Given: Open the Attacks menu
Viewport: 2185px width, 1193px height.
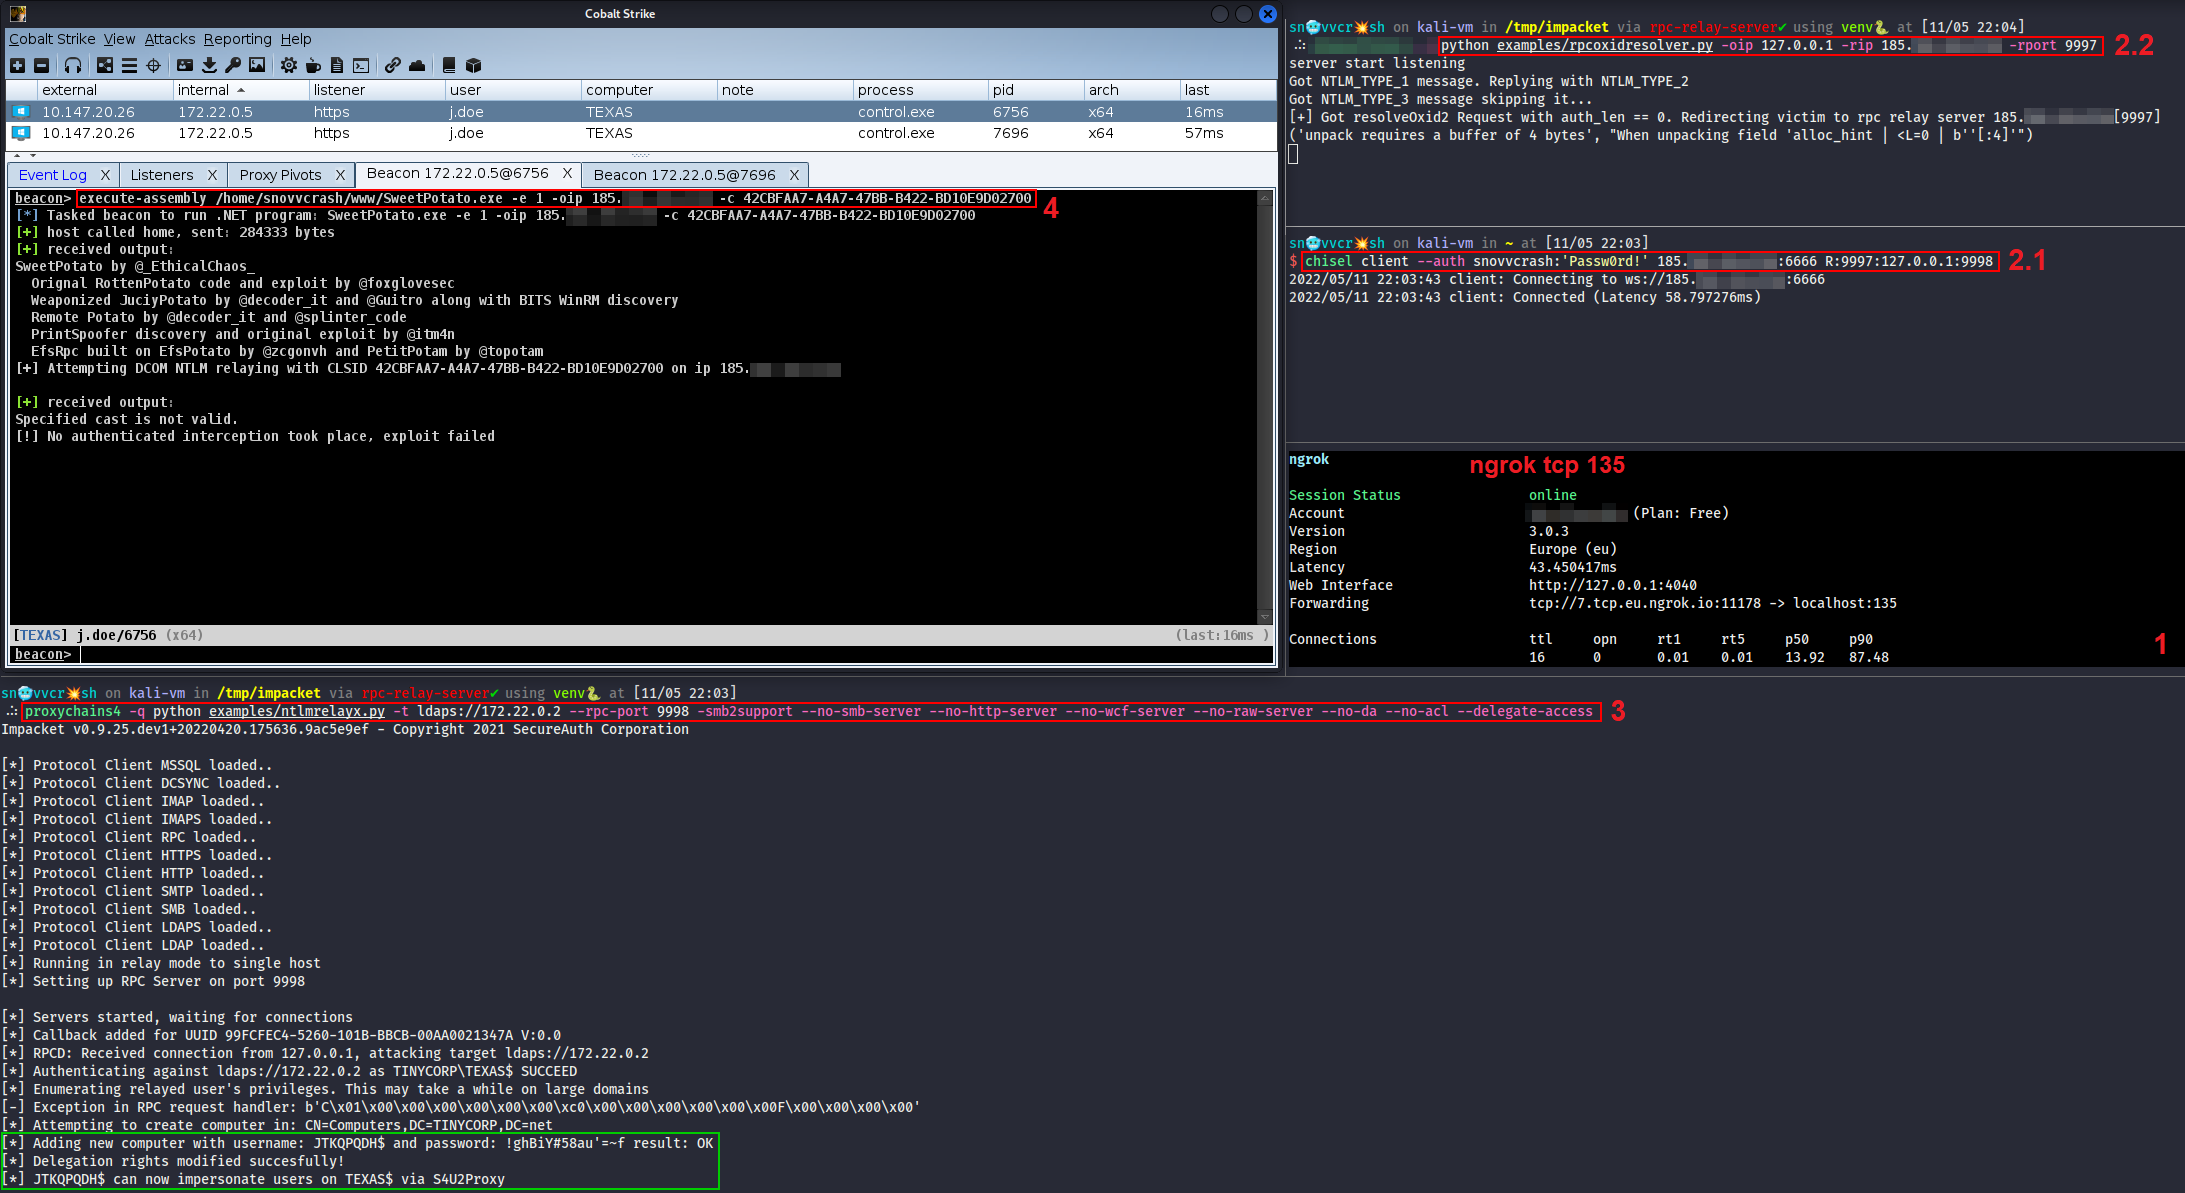Looking at the screenshot, I should (x=169, y=39).
